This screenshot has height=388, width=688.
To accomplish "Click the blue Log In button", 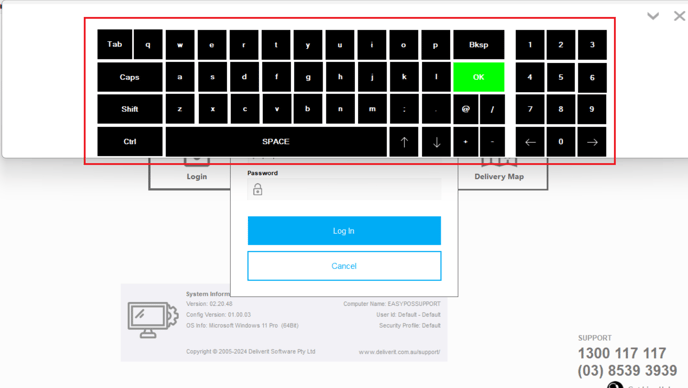I will coord(344,230).
